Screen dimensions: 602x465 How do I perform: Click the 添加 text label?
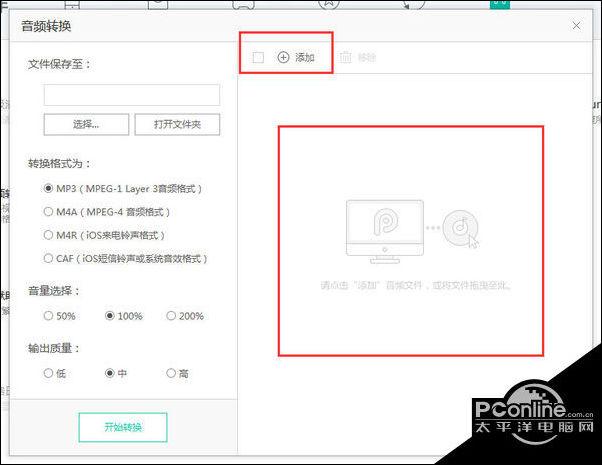[305, 58]
